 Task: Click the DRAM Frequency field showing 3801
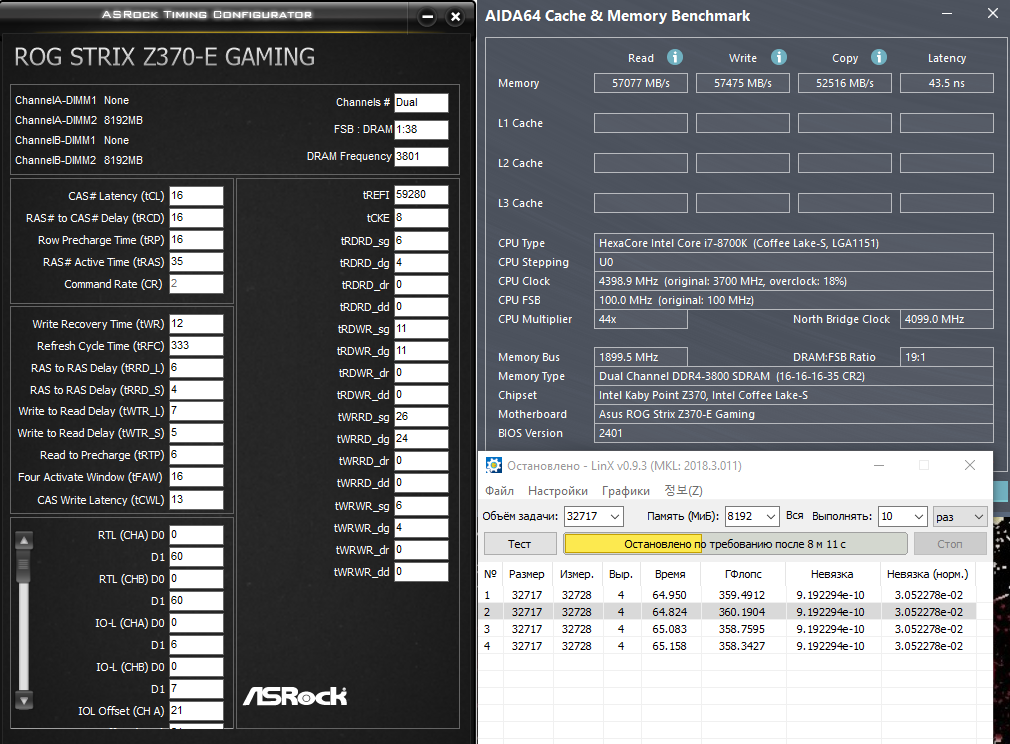pyautogui.click(x=421, y=157)
